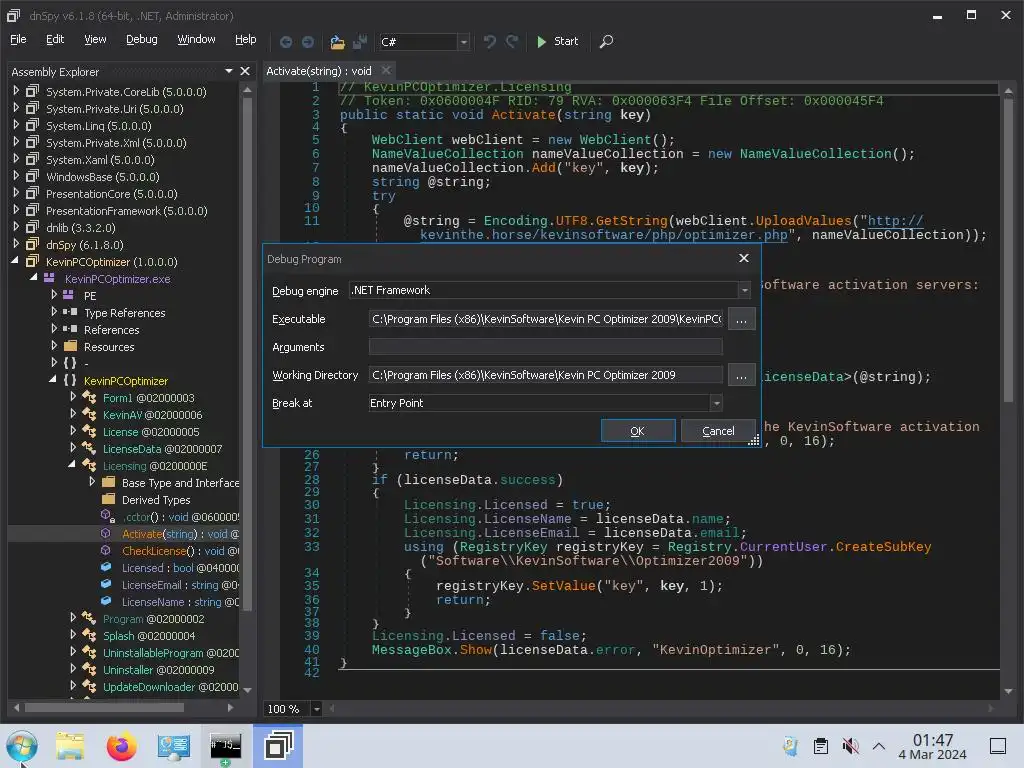Select Activate(string) : void tree item
Image resolution: width=1024 pixels, height=768 pixels.
[180, 534]
